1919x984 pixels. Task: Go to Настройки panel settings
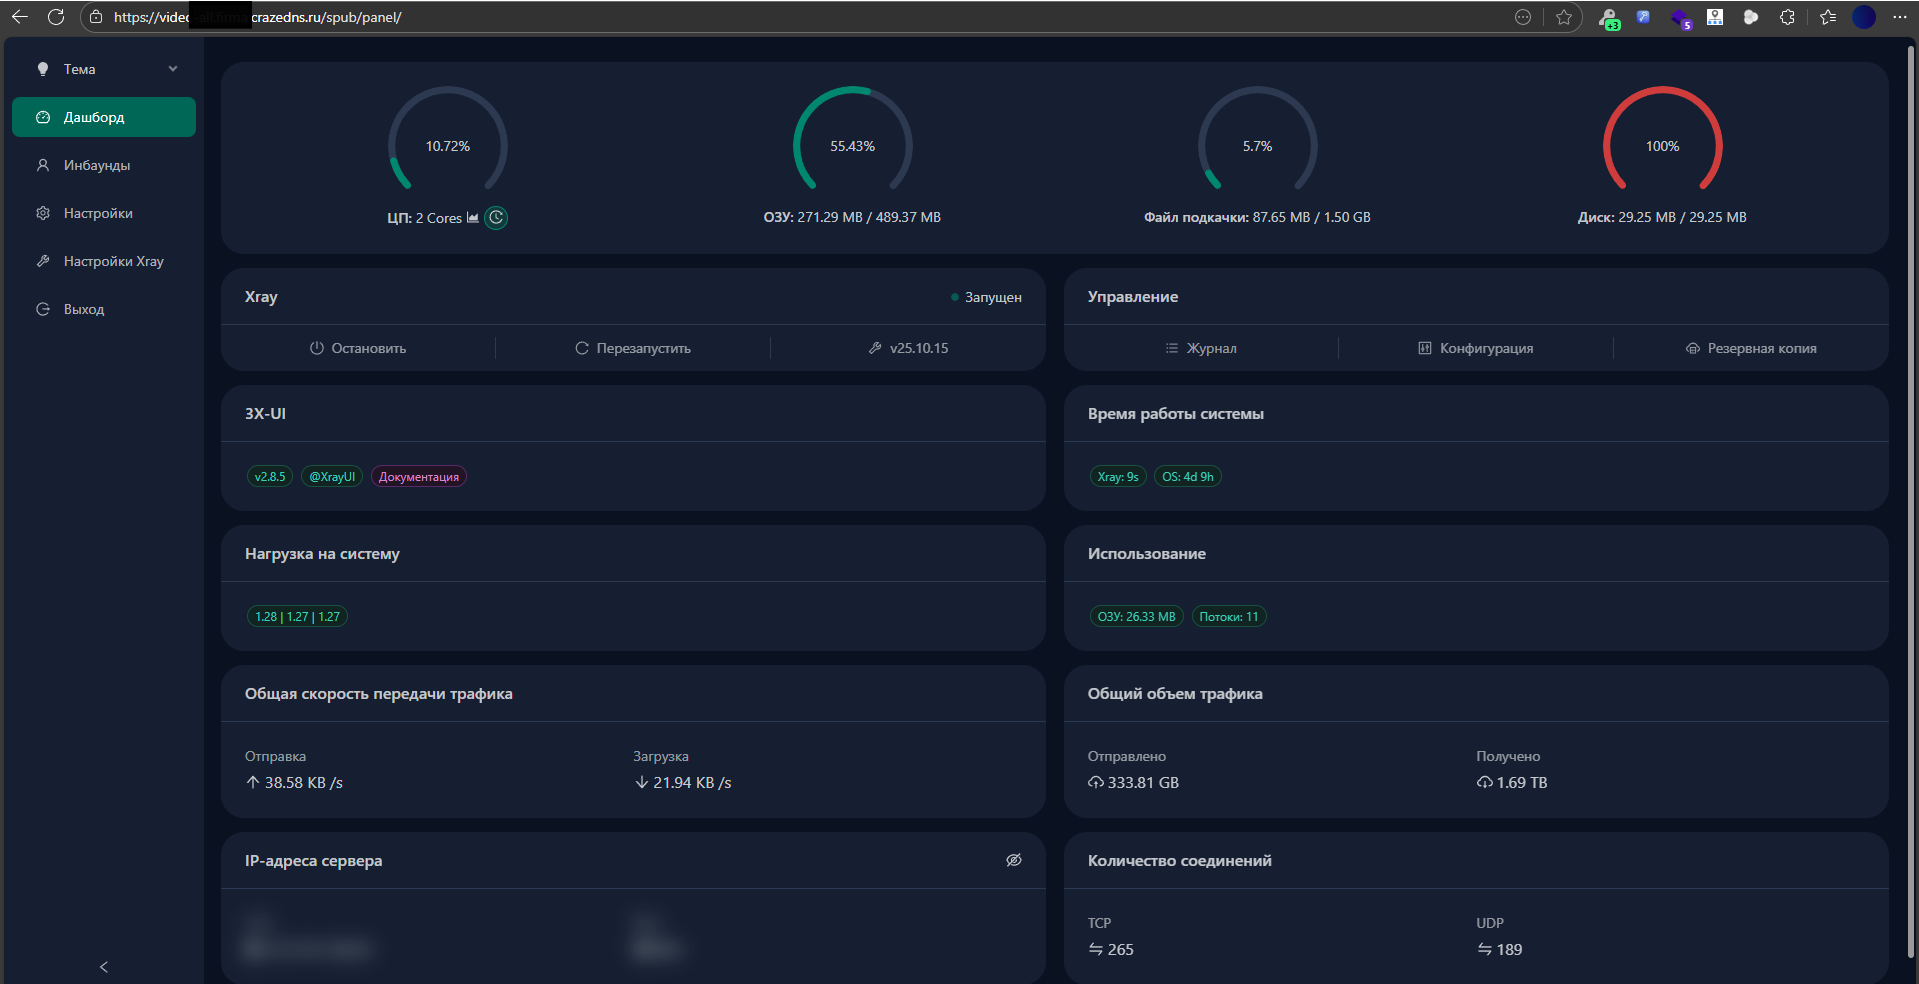(98, 213)
